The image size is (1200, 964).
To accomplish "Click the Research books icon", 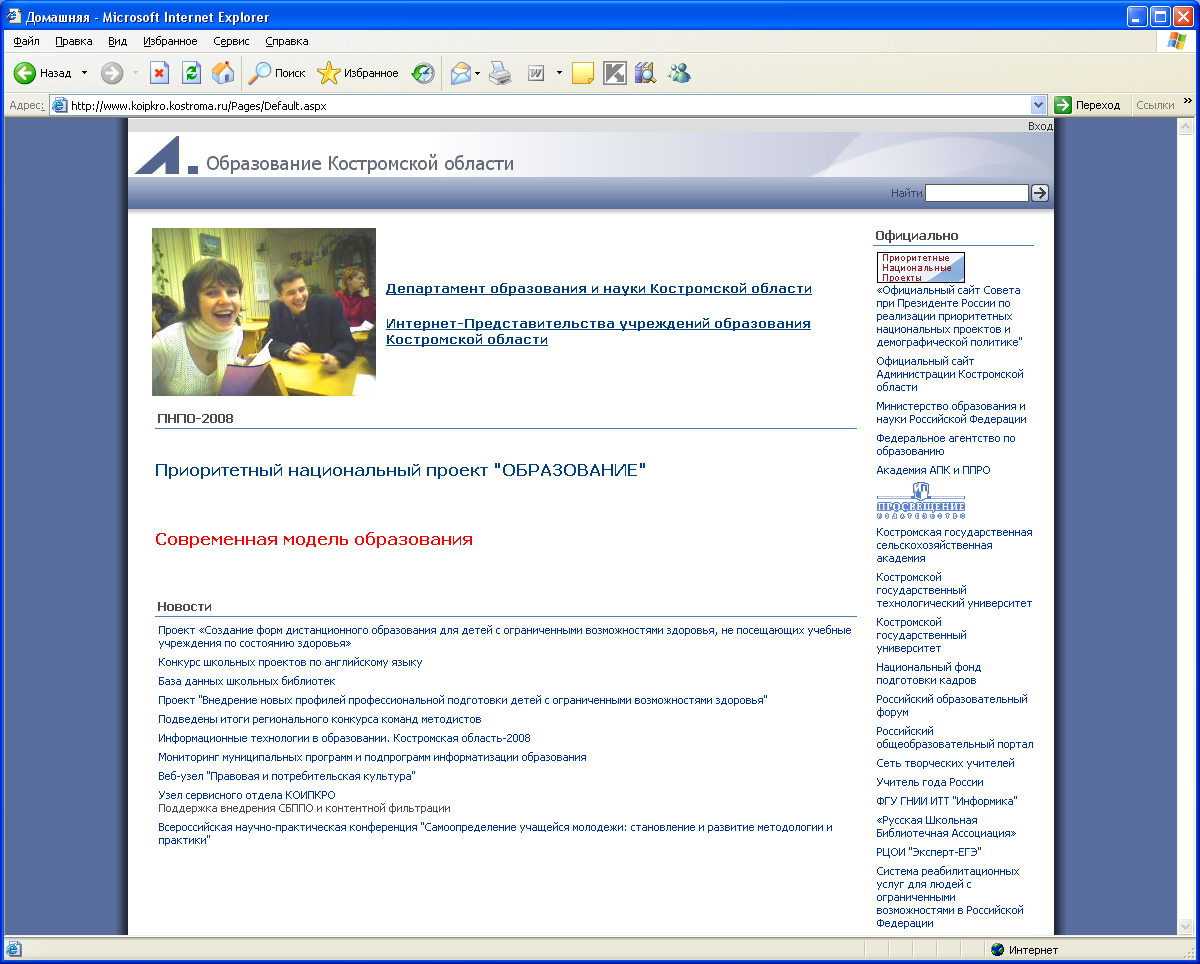I will coord(645,73).
